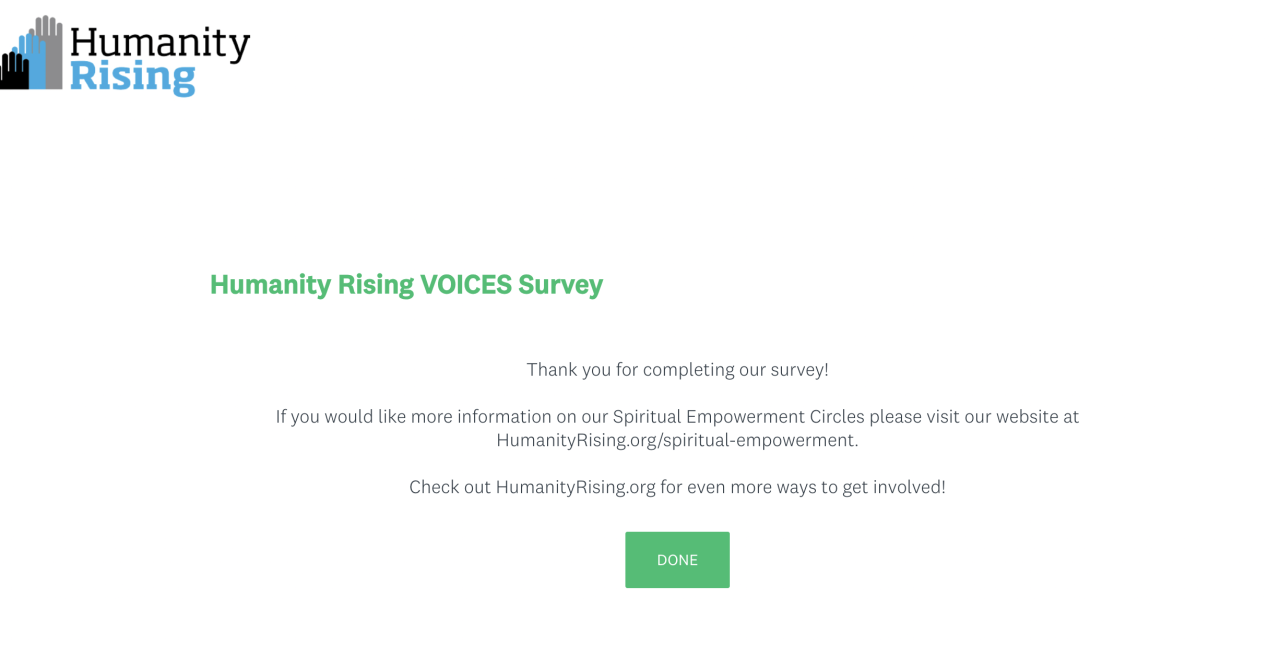The image size is (1280, 645).
Task: Click the blue hand in the logo
Action: tap(35, 62)
